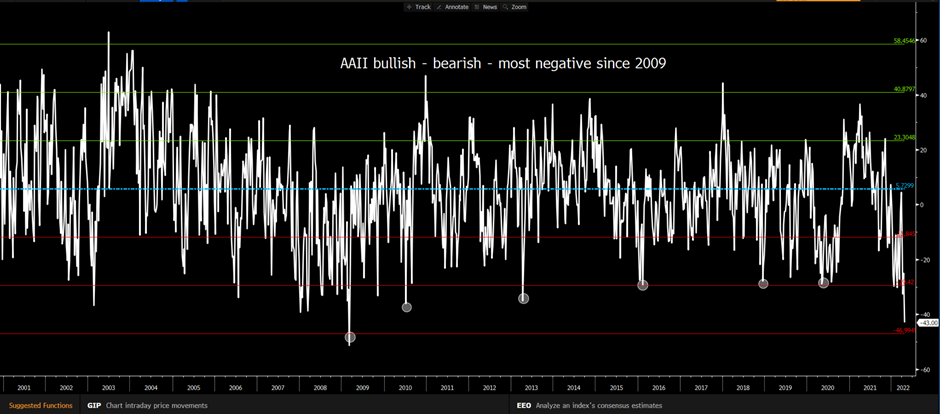
Task: Click the 40.8797 green level label
Action: (x=904, y=89)
